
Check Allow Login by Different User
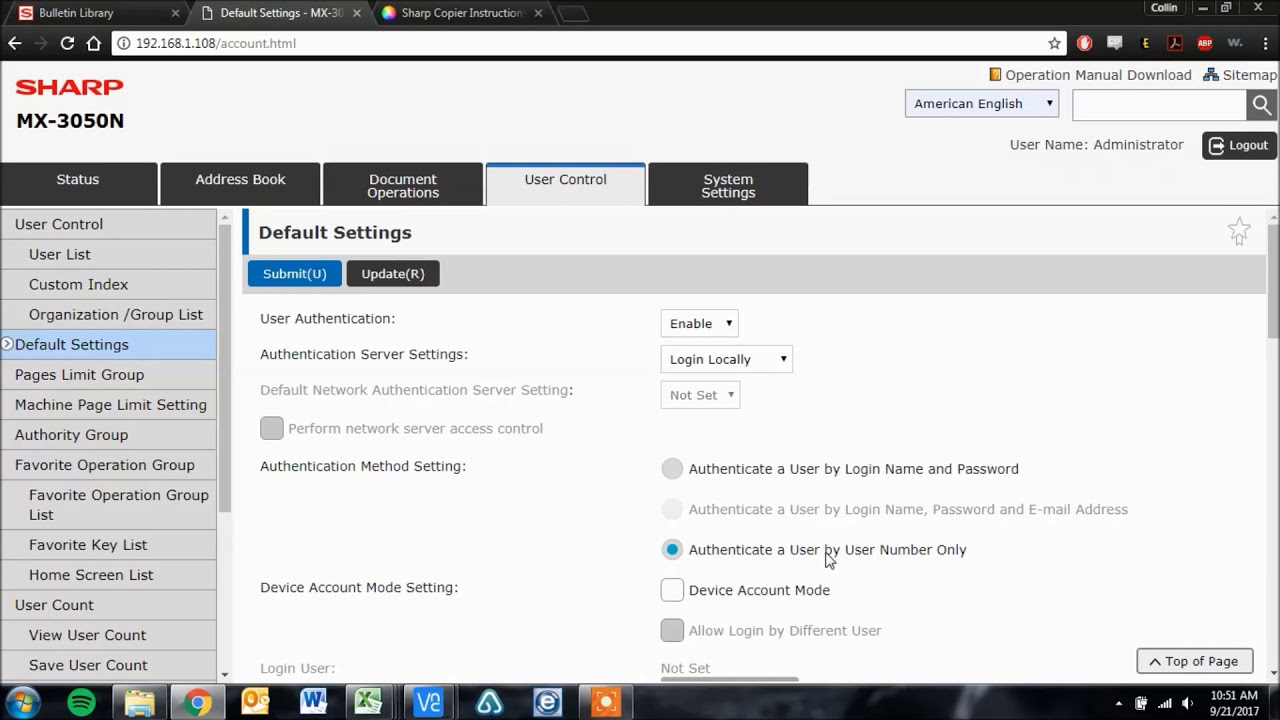tap(672, 630)
